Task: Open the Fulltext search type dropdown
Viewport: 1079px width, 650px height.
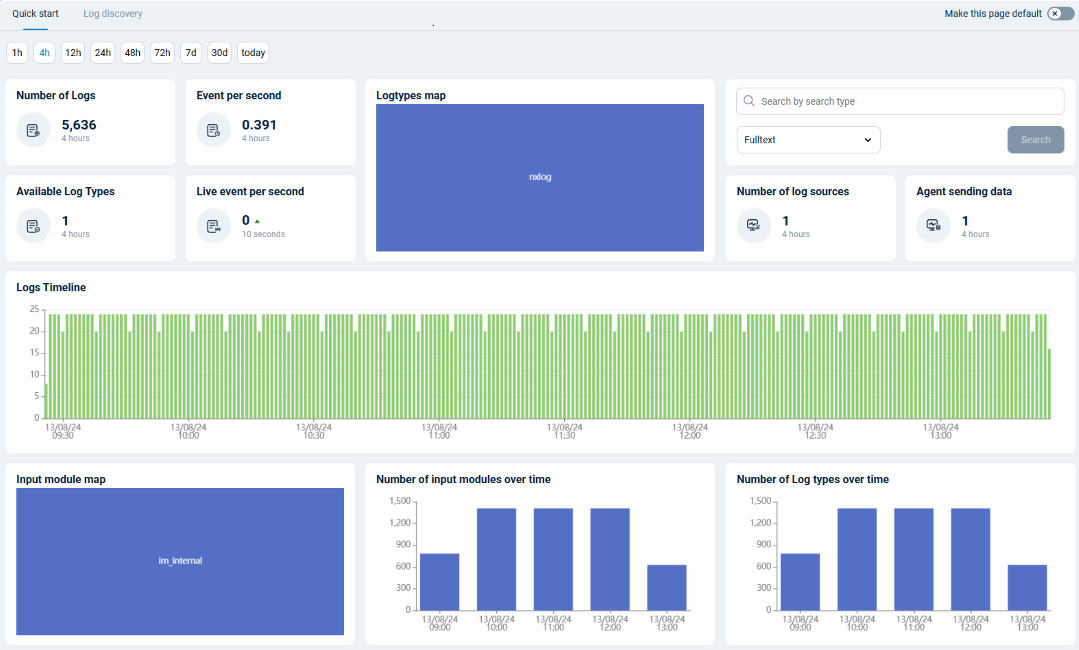Action: (808, 140)
